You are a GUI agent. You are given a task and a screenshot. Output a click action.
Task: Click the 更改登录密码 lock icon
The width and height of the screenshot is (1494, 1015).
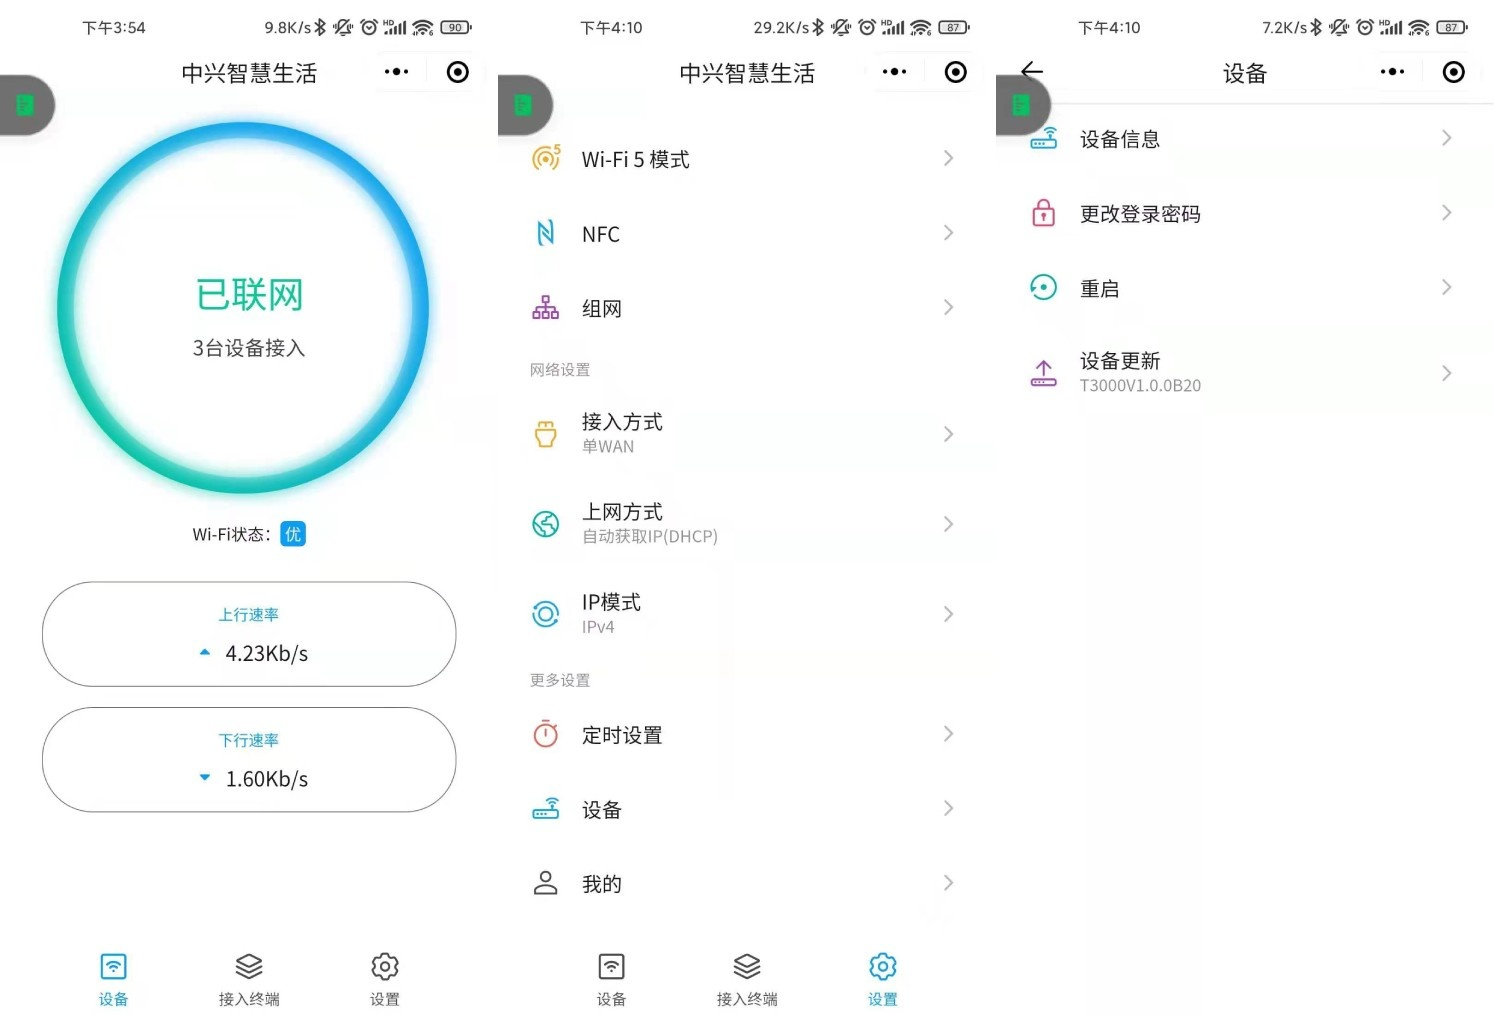(1043, 213)
